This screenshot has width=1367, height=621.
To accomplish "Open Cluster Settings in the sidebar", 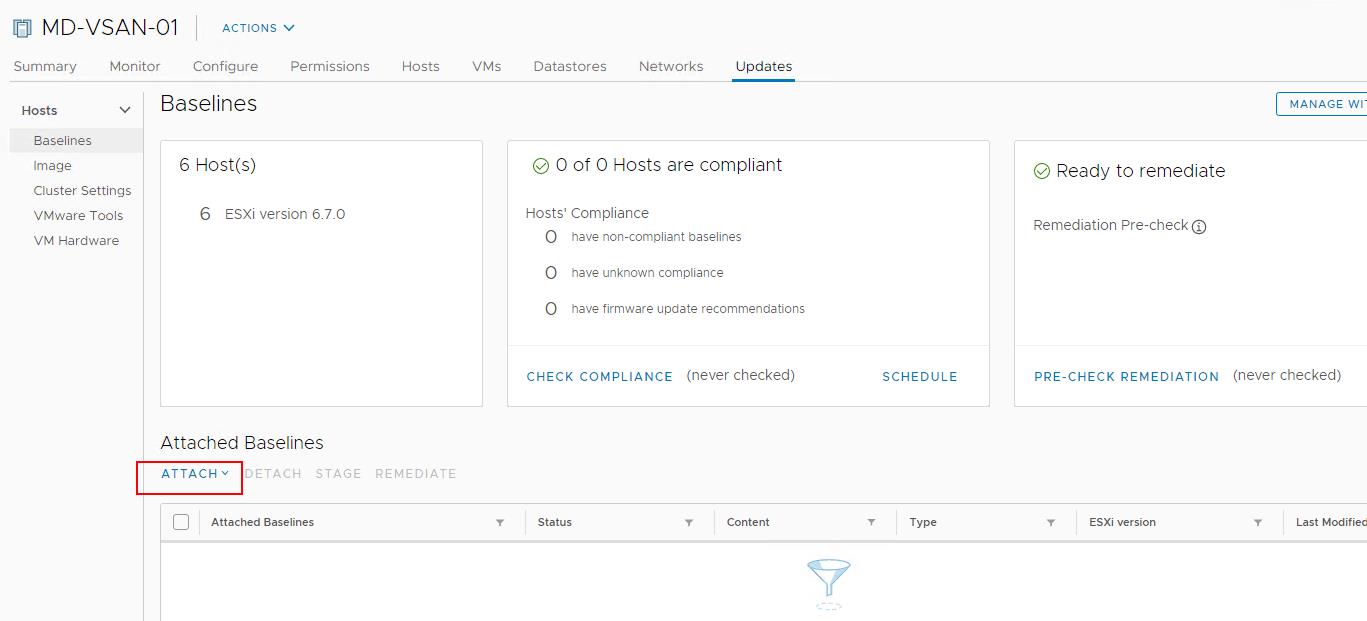I will pos(82,191).
